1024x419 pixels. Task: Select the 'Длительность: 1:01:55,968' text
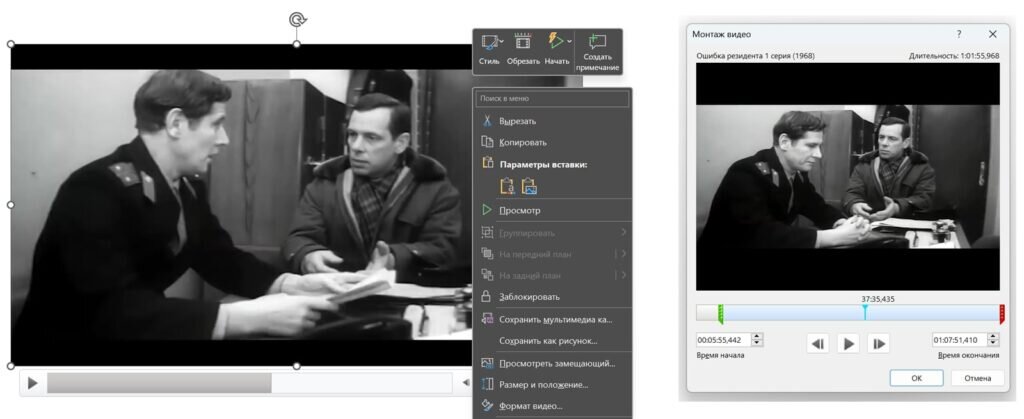click(x=954, y=56)
